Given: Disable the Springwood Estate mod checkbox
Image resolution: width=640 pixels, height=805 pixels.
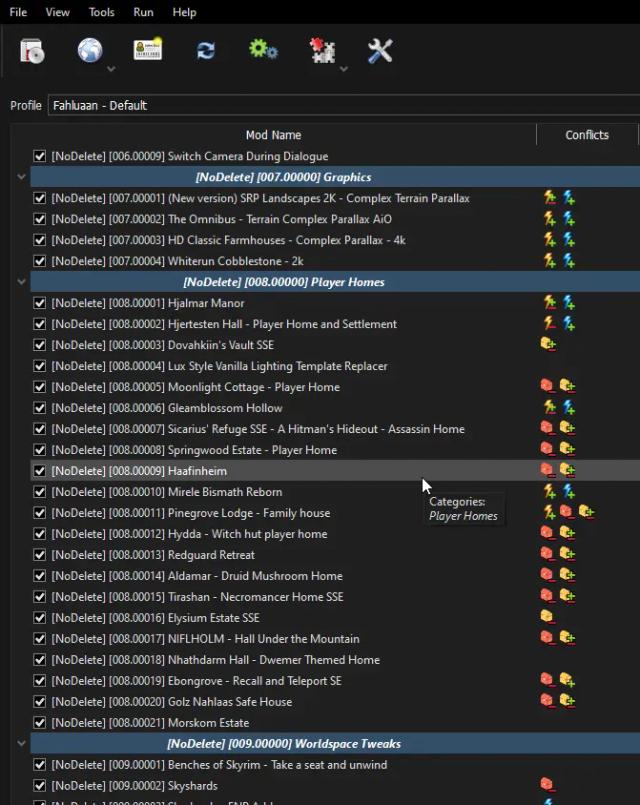Looking at the screenshot, I should tap(40, 450).
